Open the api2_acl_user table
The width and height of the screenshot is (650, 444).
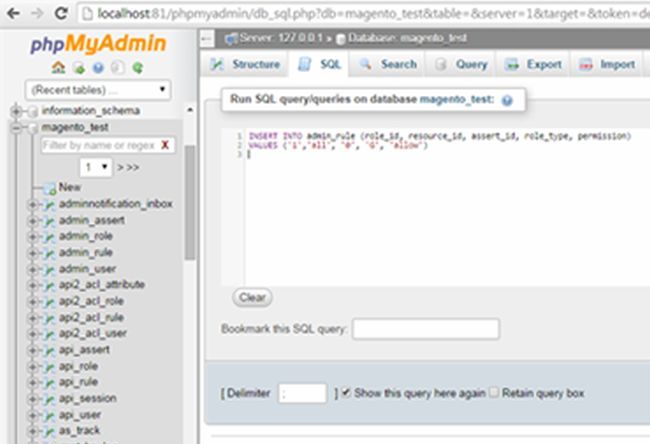[x=93, y=333]
